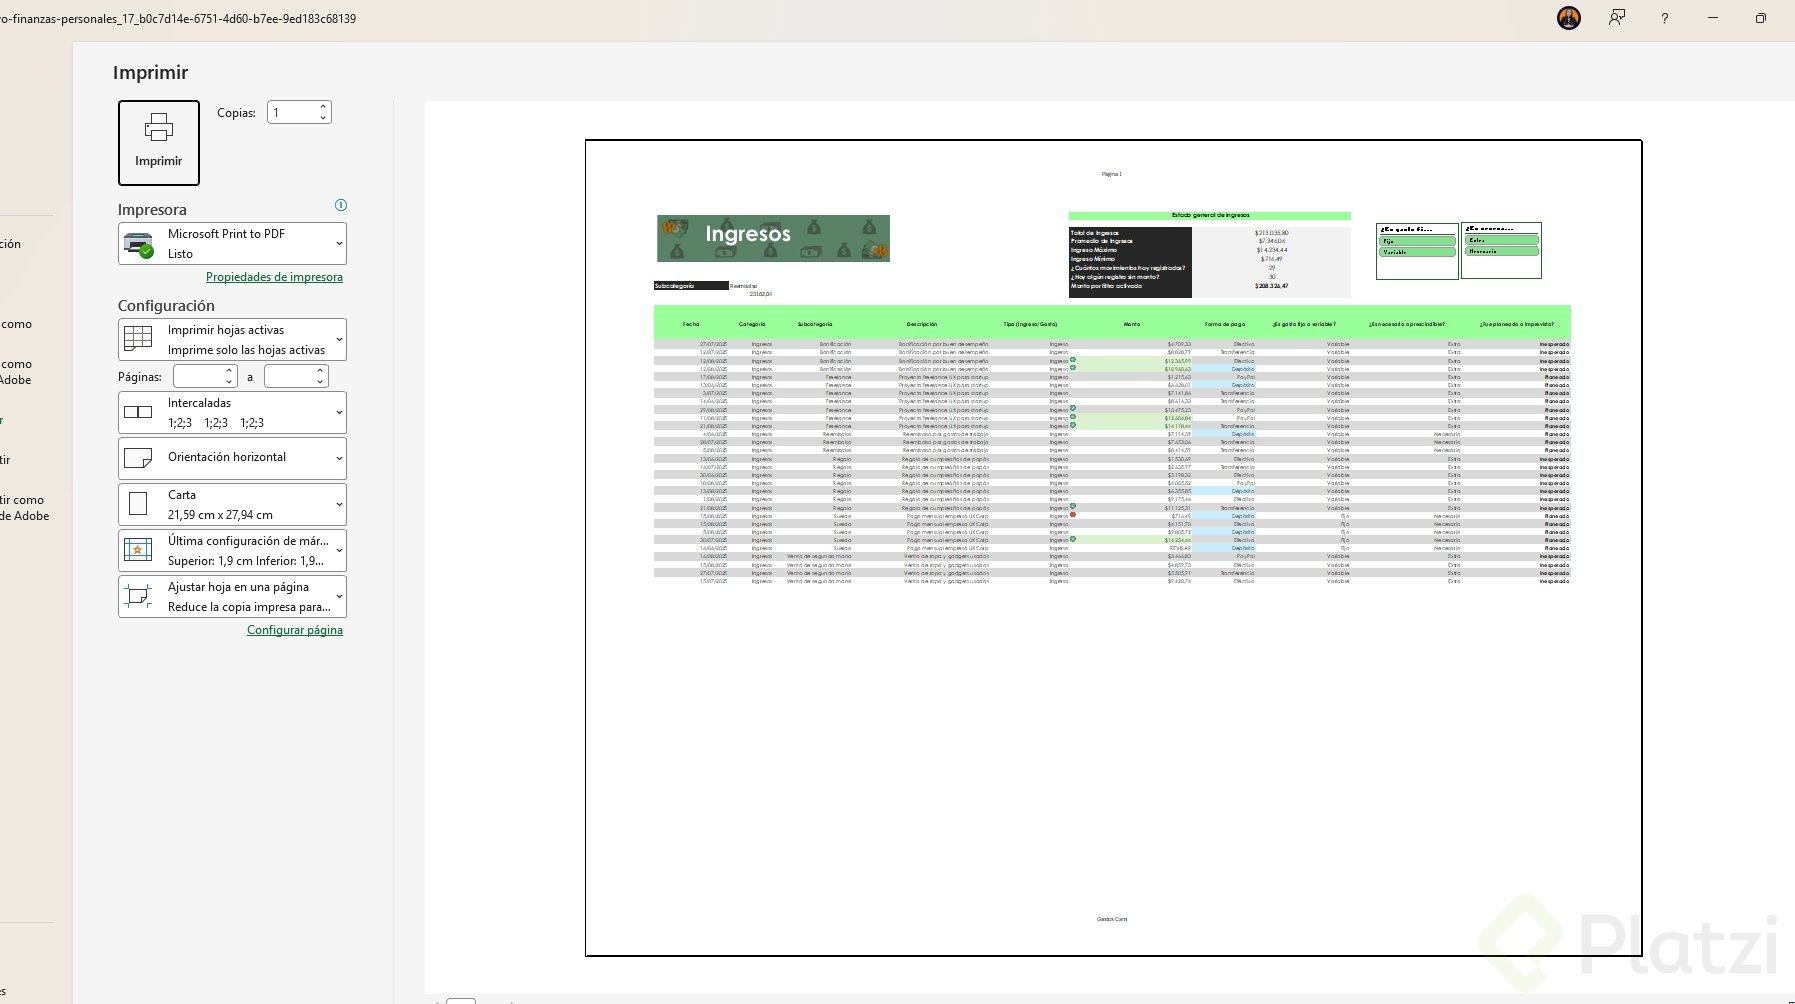Click the printer info icon beside Impresora
Viewport: 1795px width, 1004px height.
pyautogui.click(x=341, y=205)
